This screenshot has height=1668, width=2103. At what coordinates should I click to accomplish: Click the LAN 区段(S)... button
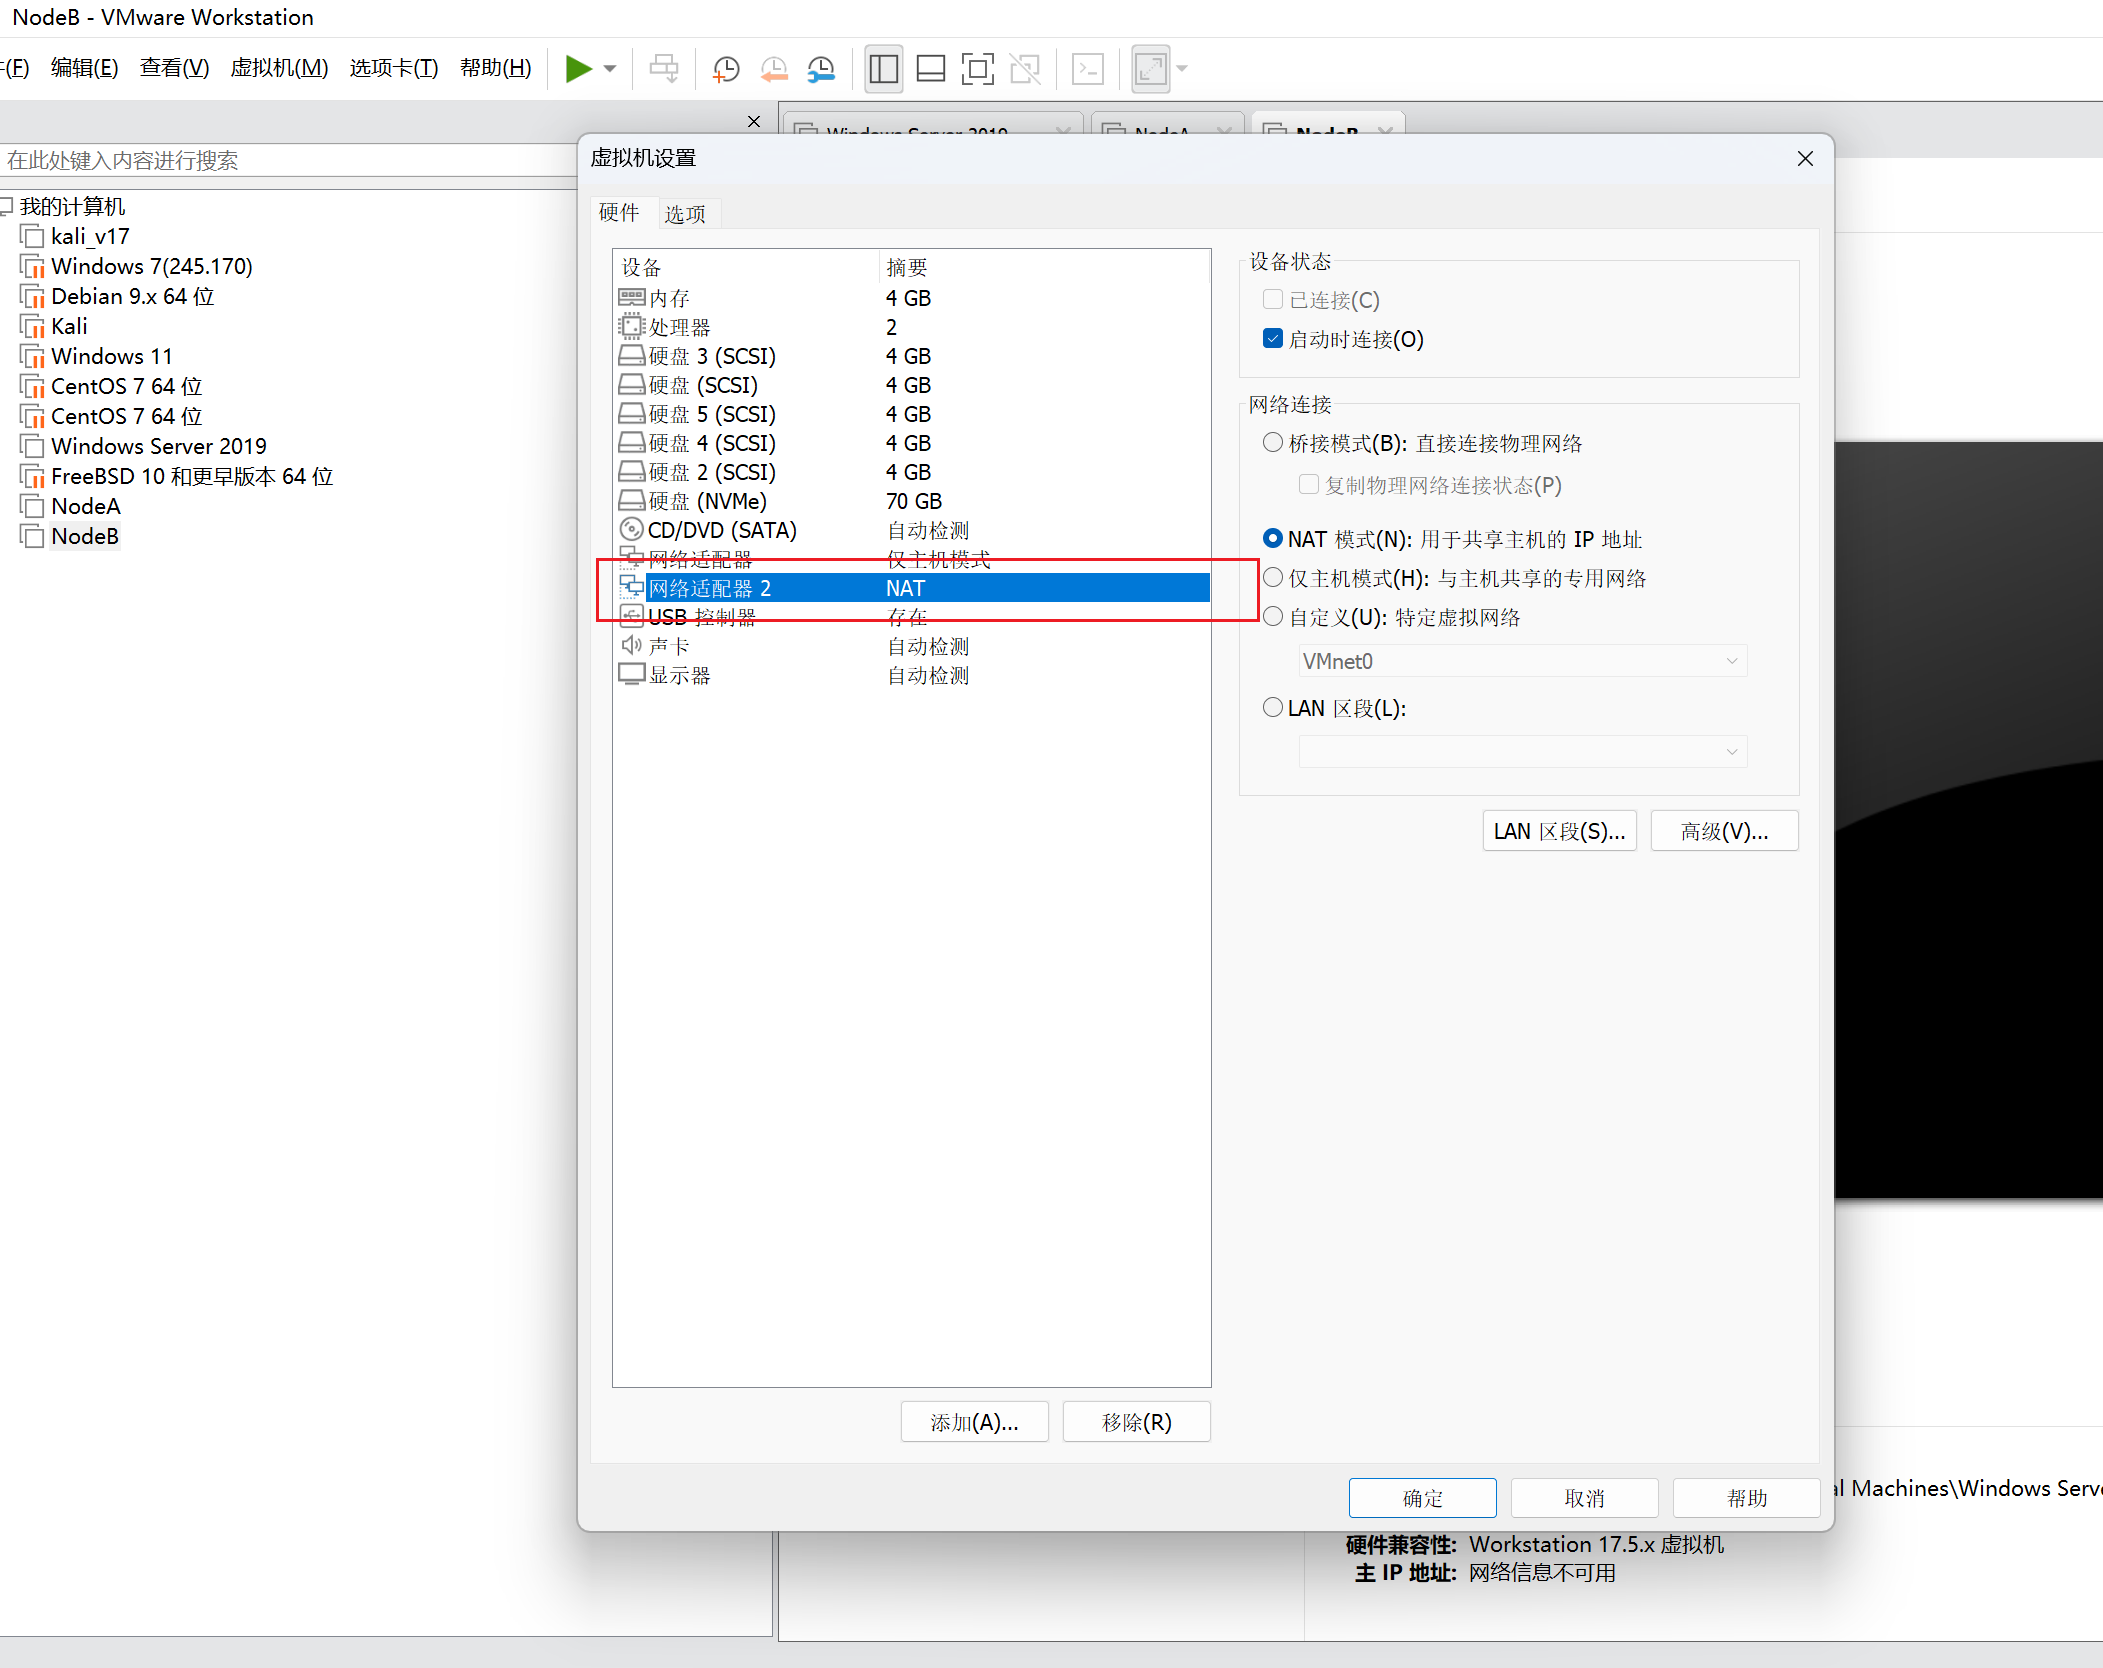coord(1559,831)
